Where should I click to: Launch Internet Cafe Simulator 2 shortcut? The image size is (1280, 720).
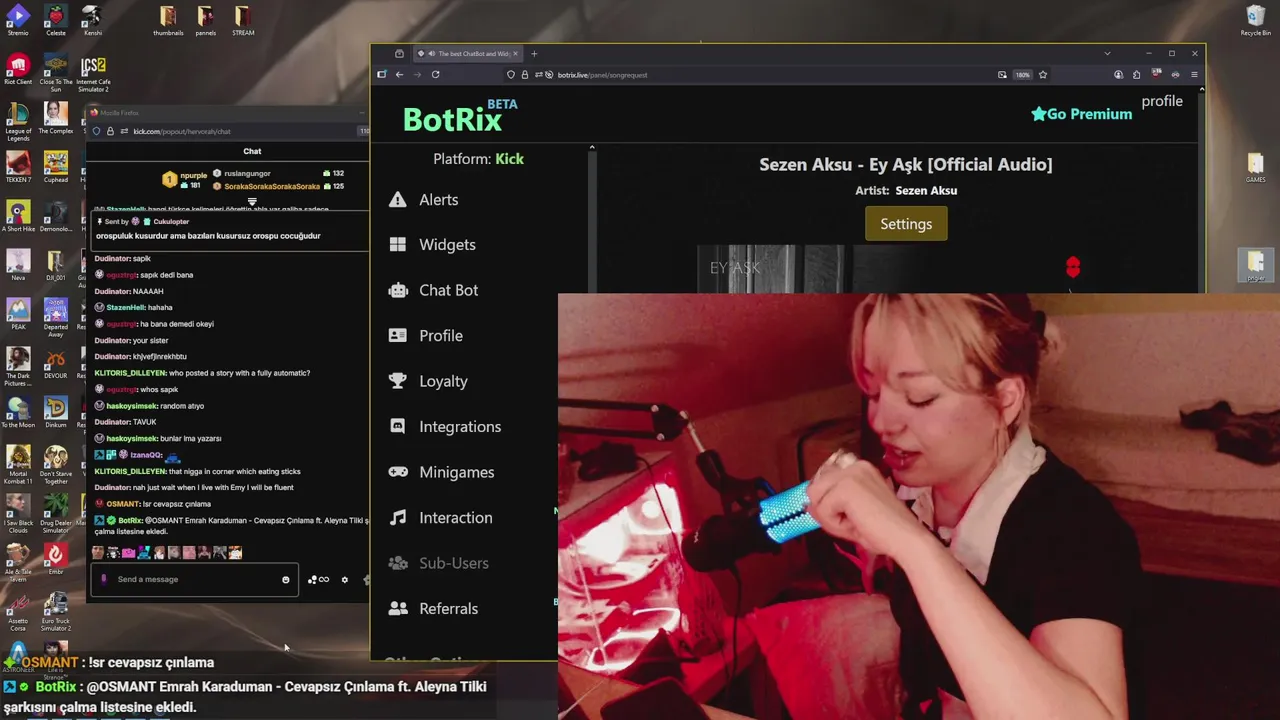[93, 72]
